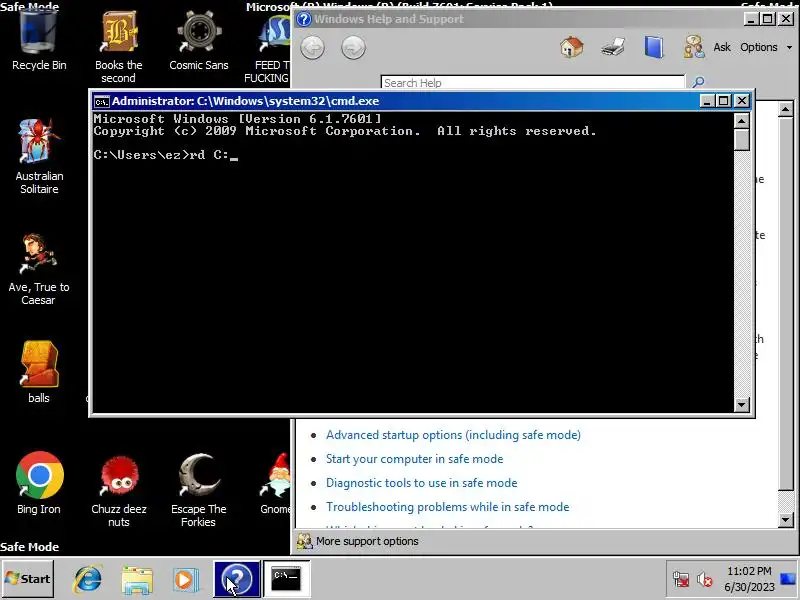Image resolution: width=800 pixels, height=600 pixels.
Task: Click the network status tray icon
Action: pyautogui.click(x=681, y=580)
